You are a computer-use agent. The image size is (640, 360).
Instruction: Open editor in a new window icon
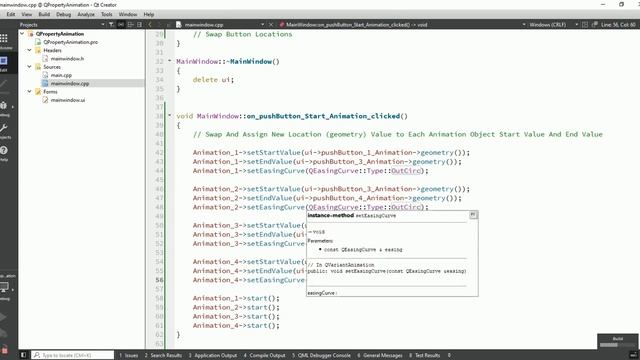[x=595, y=24]
